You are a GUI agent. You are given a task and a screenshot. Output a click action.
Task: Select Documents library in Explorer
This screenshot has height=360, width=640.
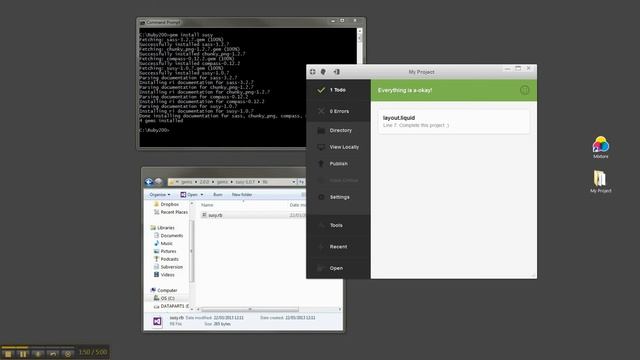coord(168,236)
